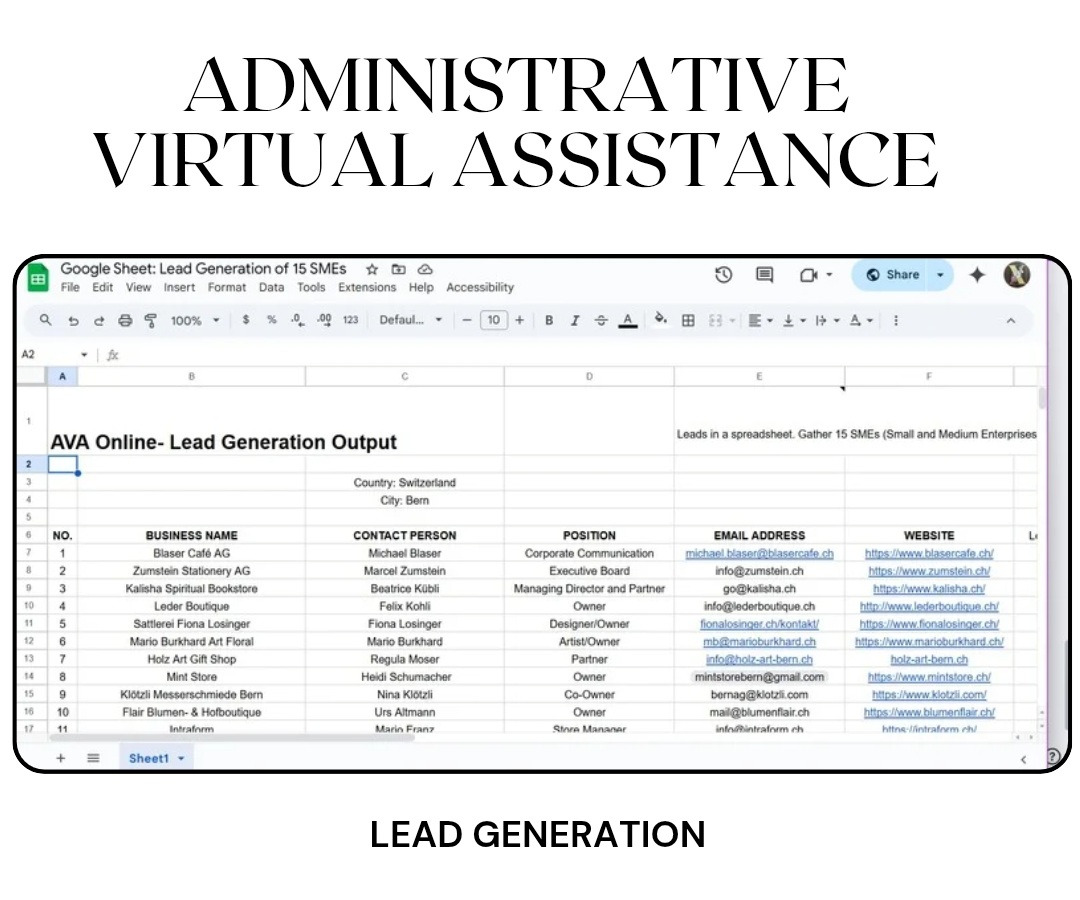Screen dimensions: 1080x900
Task: Open the zoom 100% dropdown
Action: pyautogui.click(x=194, y=321)
